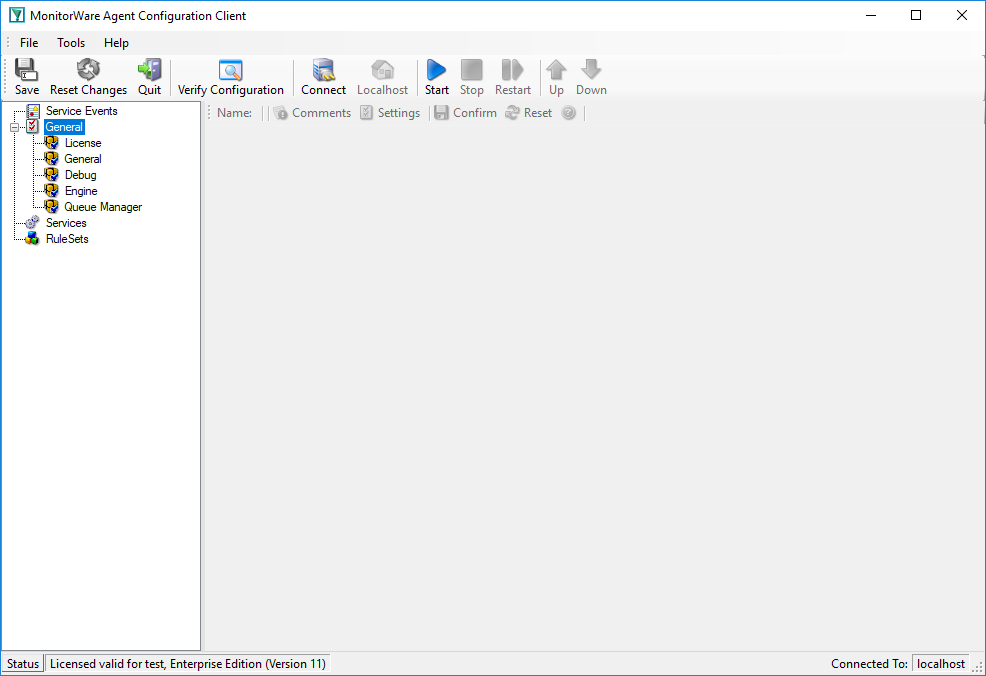
Task: Open the Engine tree item
Action: tap(81, 191)
